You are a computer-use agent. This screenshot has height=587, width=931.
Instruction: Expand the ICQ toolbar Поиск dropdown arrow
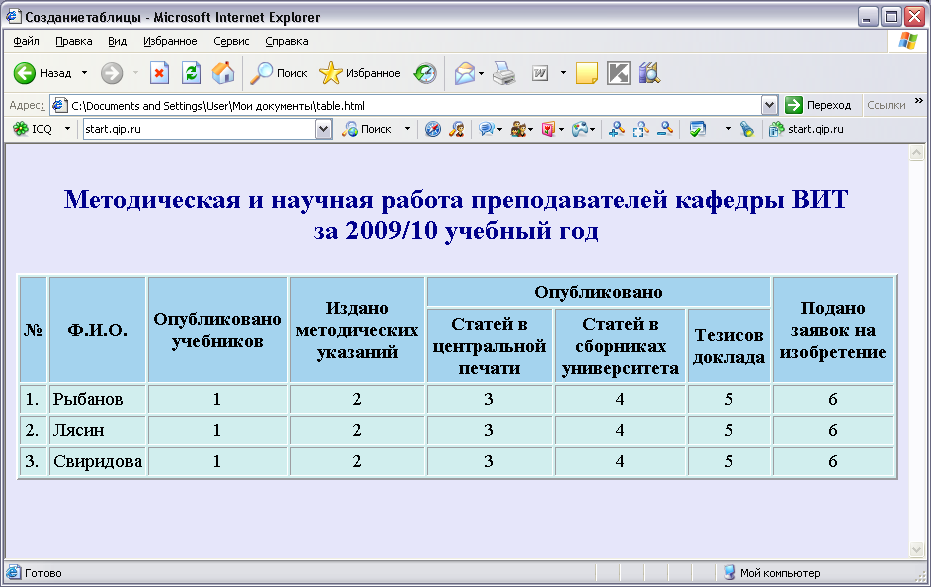407,129
